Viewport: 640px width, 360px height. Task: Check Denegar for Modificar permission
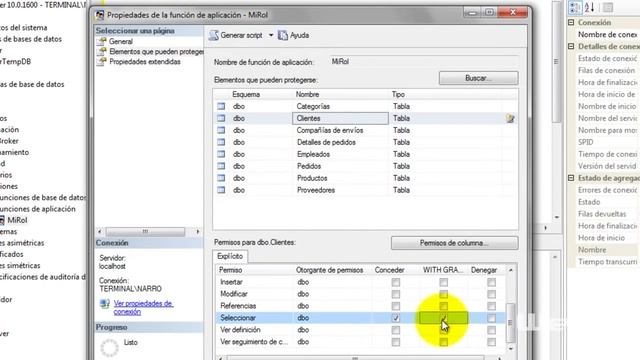pyautogui.click(x=491, y=294)
